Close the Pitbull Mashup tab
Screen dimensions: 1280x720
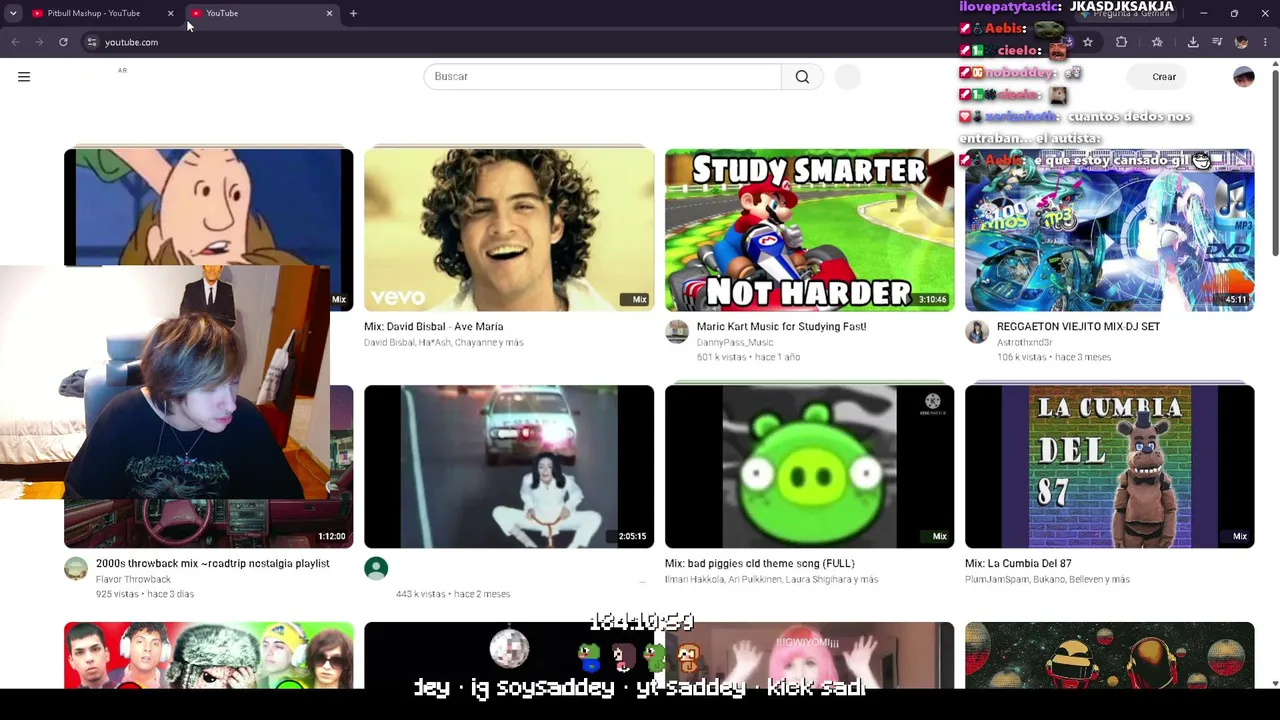[x=170, y=13]
